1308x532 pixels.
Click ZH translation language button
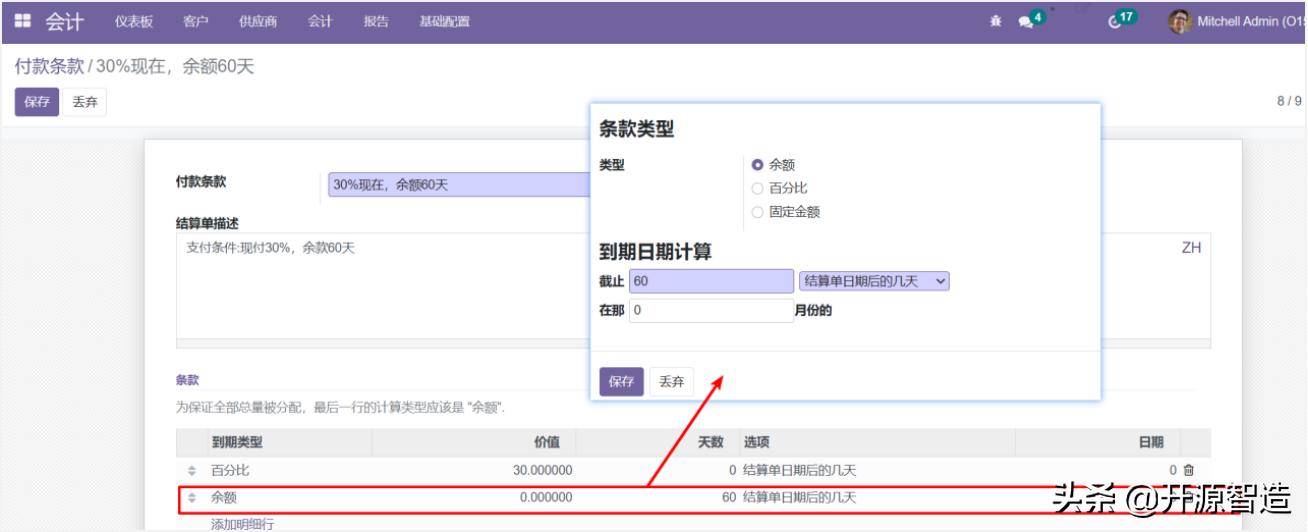pyautogui.click(x=1191, y=249)
